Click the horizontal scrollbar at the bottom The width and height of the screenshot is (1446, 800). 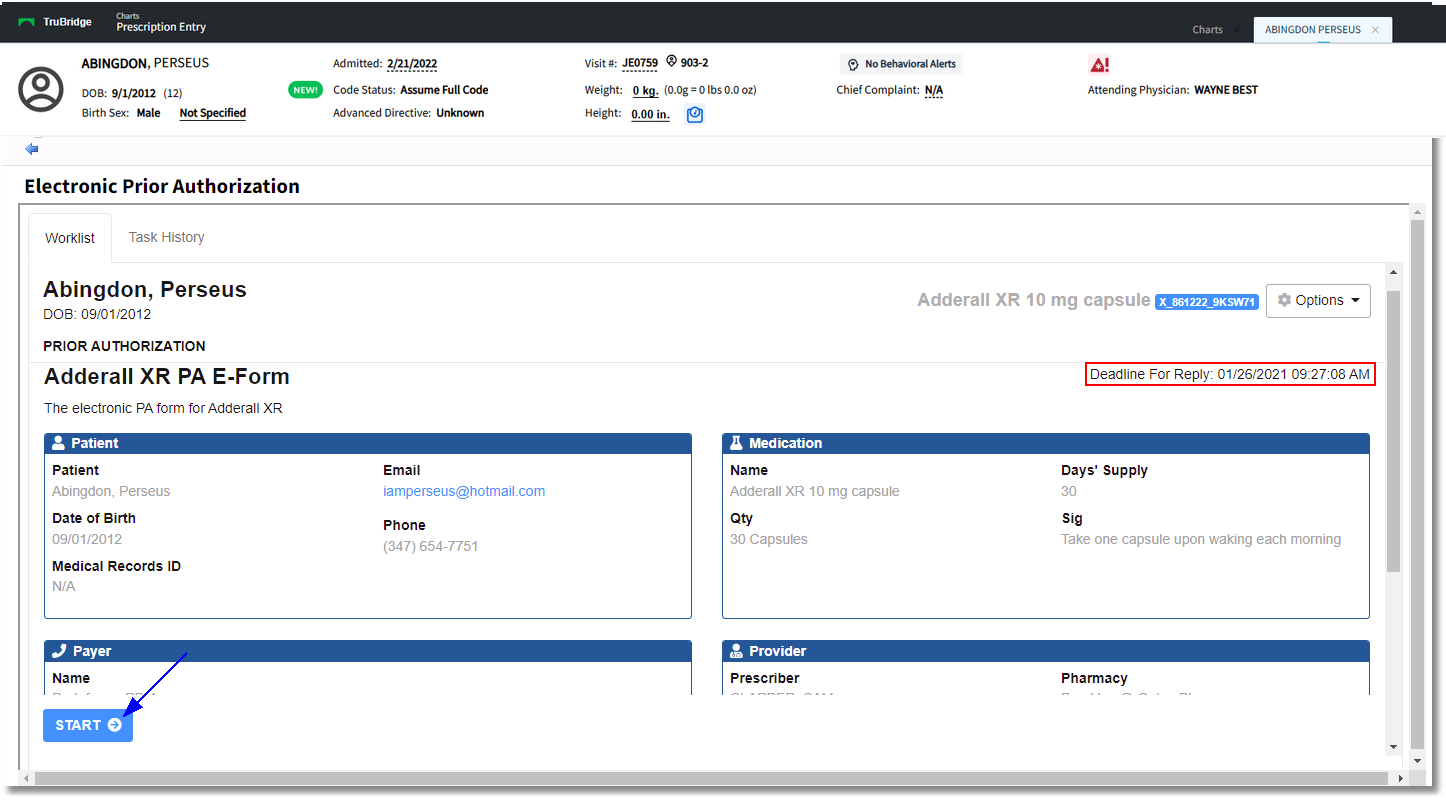pos(713,778)
